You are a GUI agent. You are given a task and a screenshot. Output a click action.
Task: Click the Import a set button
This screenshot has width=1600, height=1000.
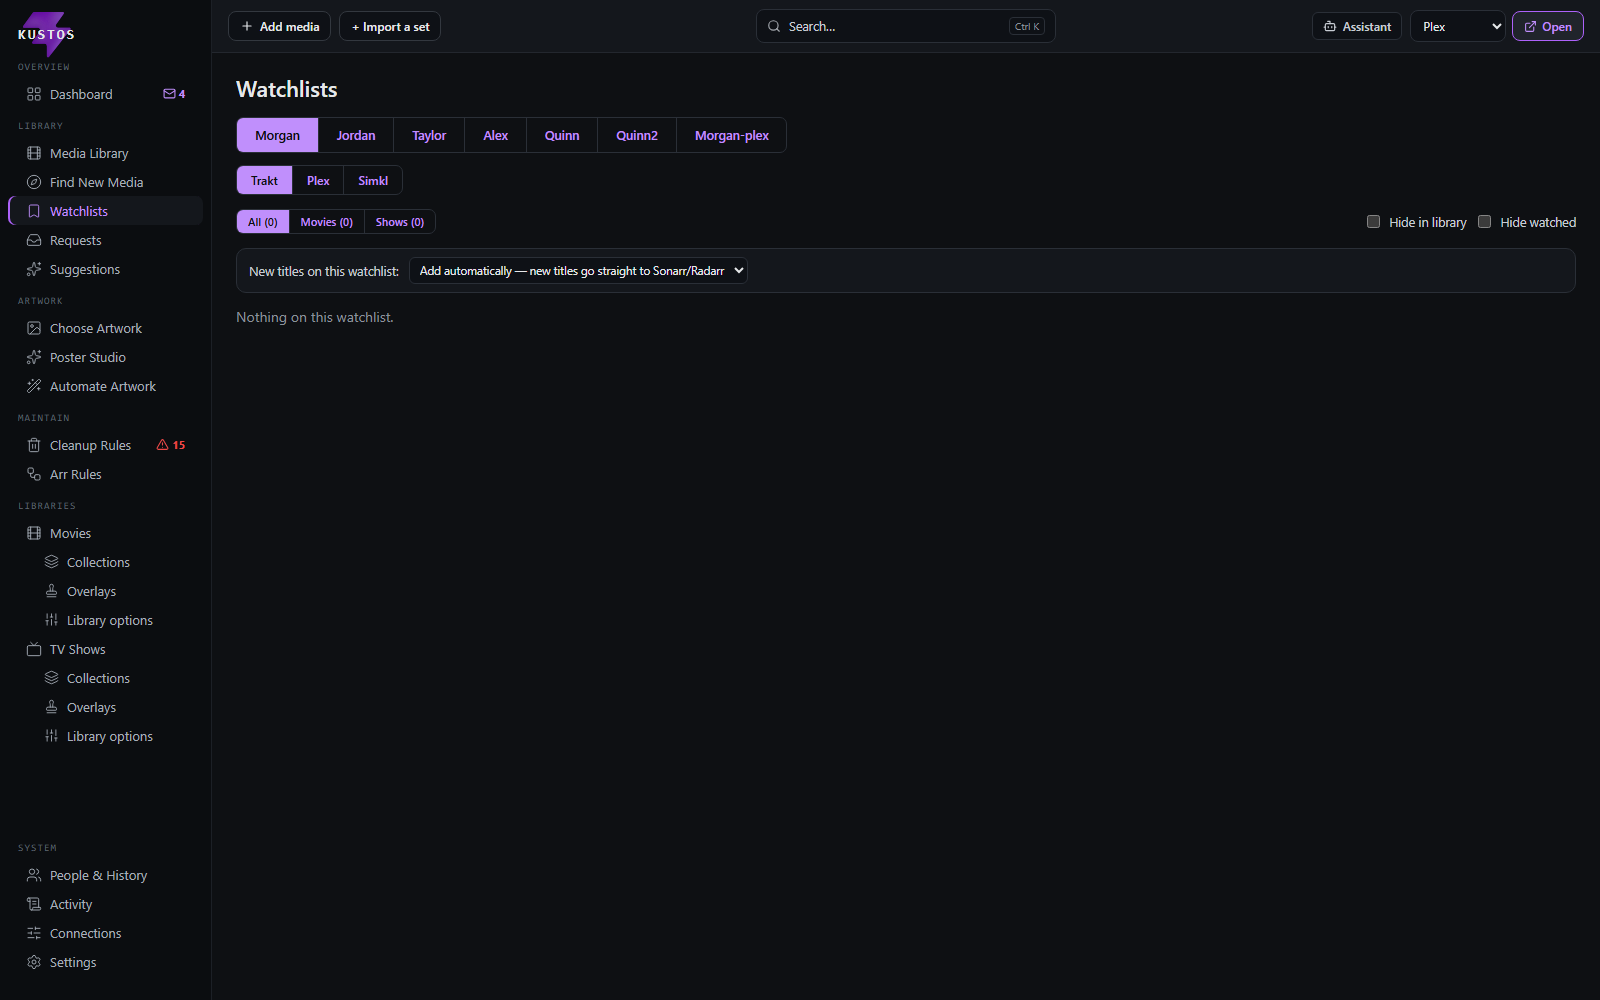pyautogui.click(x=390, y=27)
